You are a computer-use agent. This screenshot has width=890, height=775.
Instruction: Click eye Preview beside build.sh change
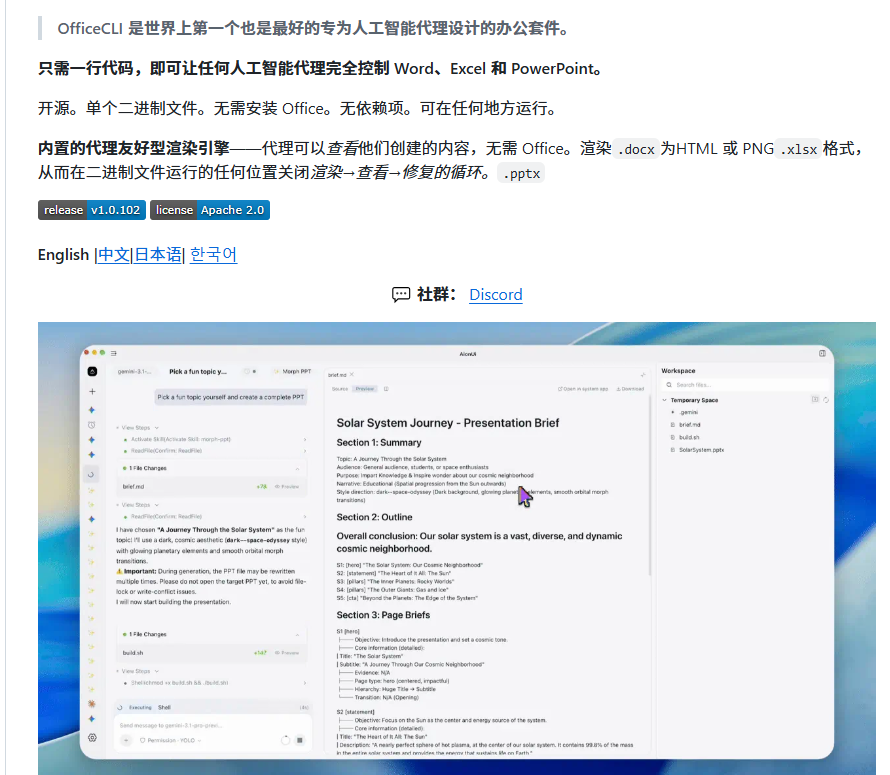pos(287,653)
